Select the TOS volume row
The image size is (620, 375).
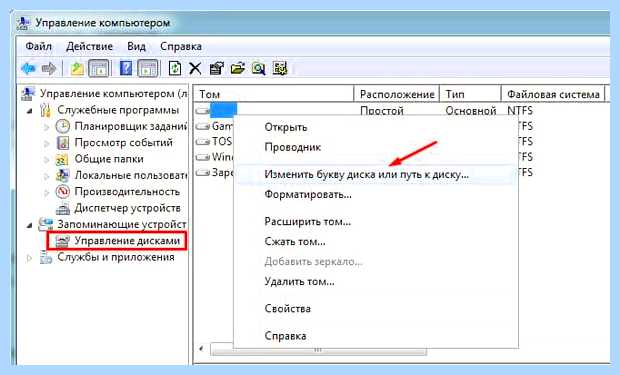coord(221,141)
